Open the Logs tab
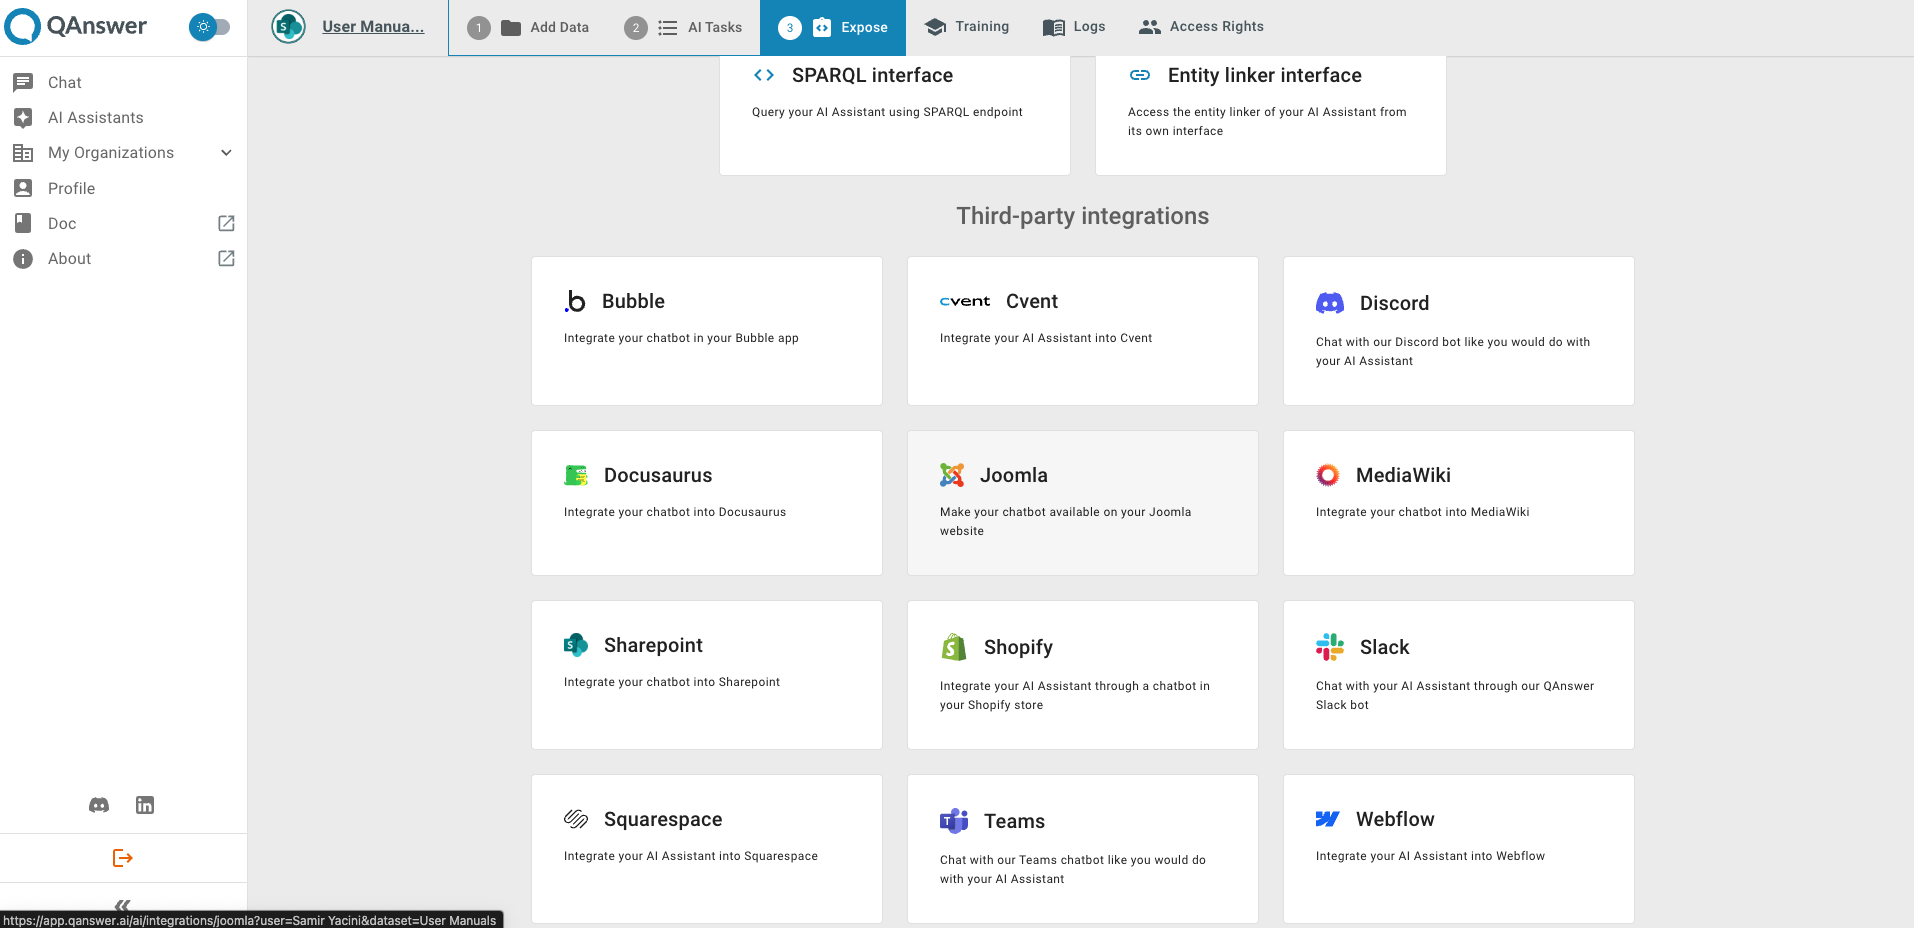 pyautogui.click(x=1074, y=27)
